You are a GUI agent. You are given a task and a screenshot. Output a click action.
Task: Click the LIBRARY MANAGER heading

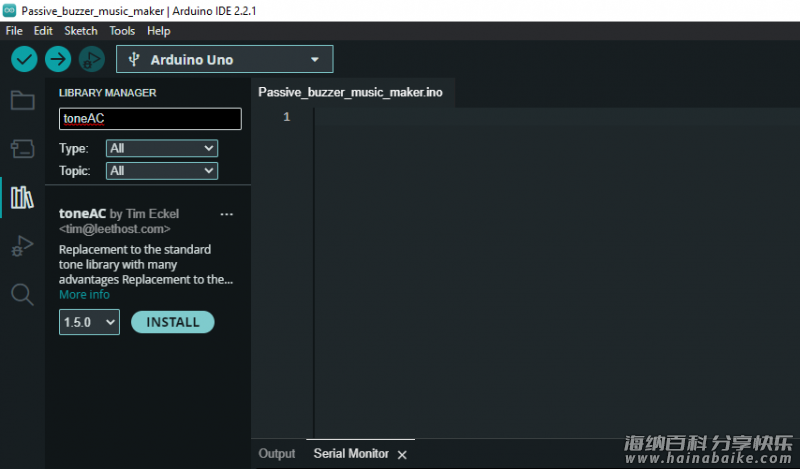tap(108, 93)
